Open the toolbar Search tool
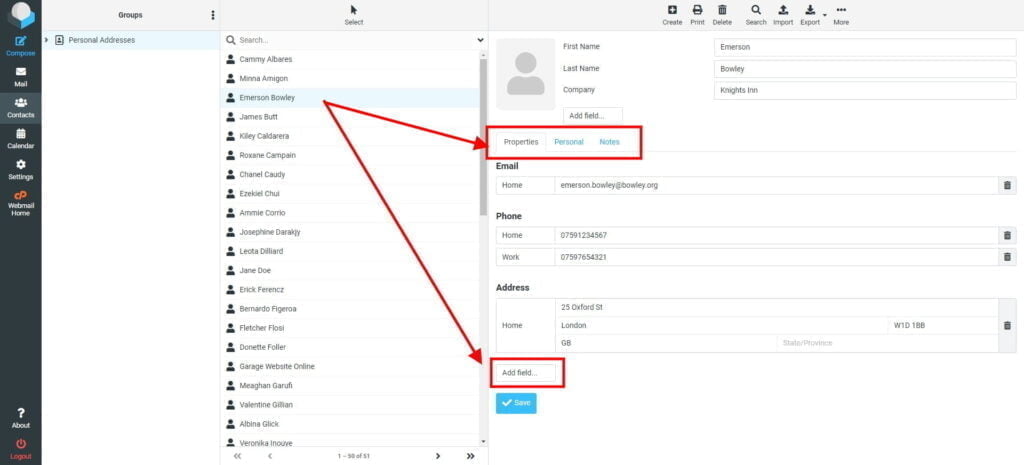Image resolution: width=1024 pixels, height=465 pixels. 756,15
